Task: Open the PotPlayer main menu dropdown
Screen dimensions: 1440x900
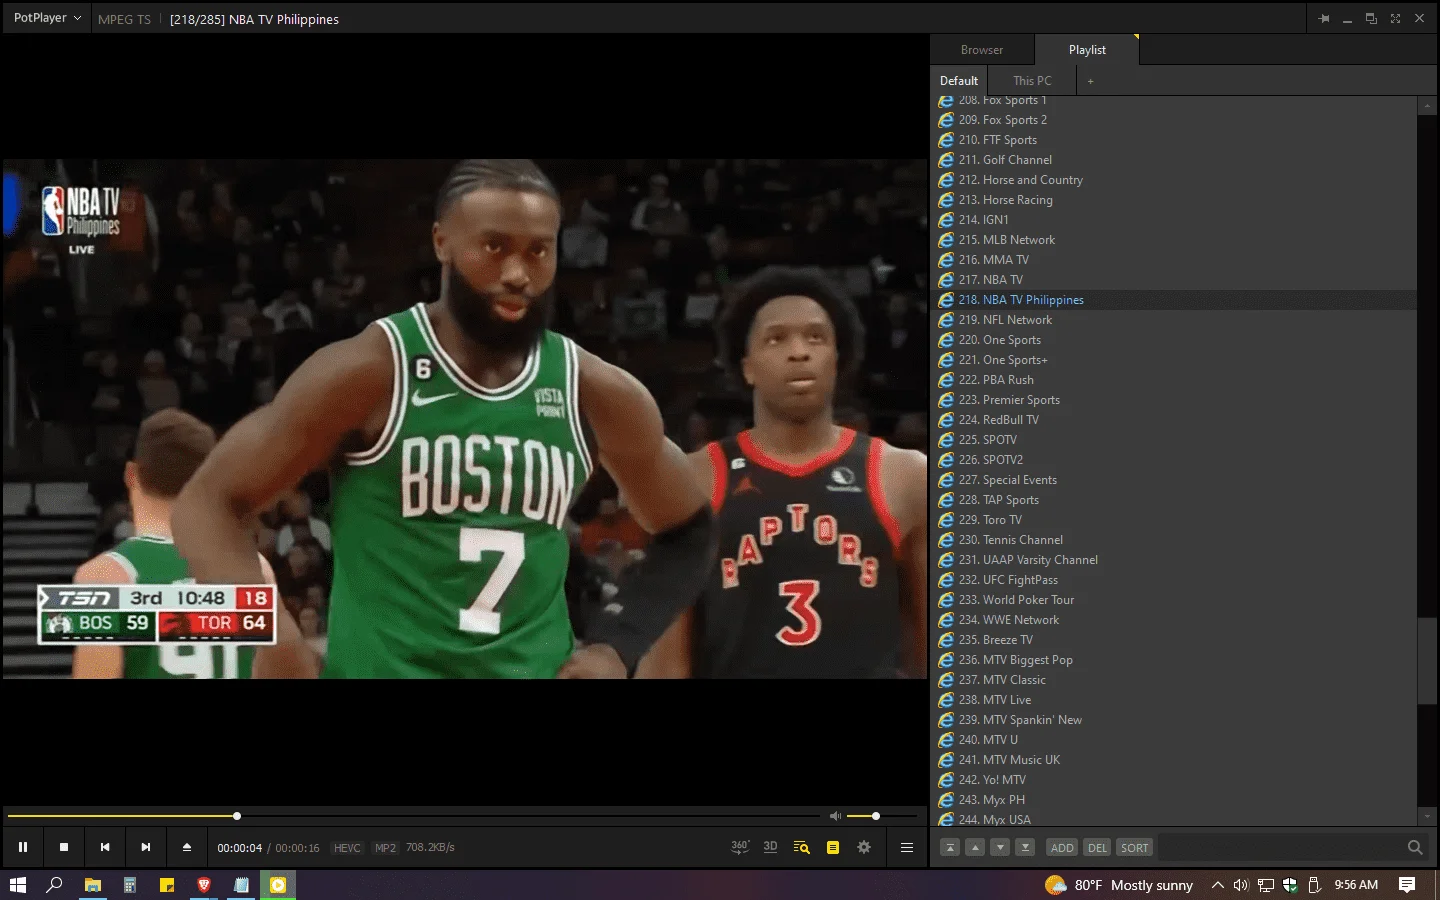Action: pyautogui.click(x=47, y=18)
